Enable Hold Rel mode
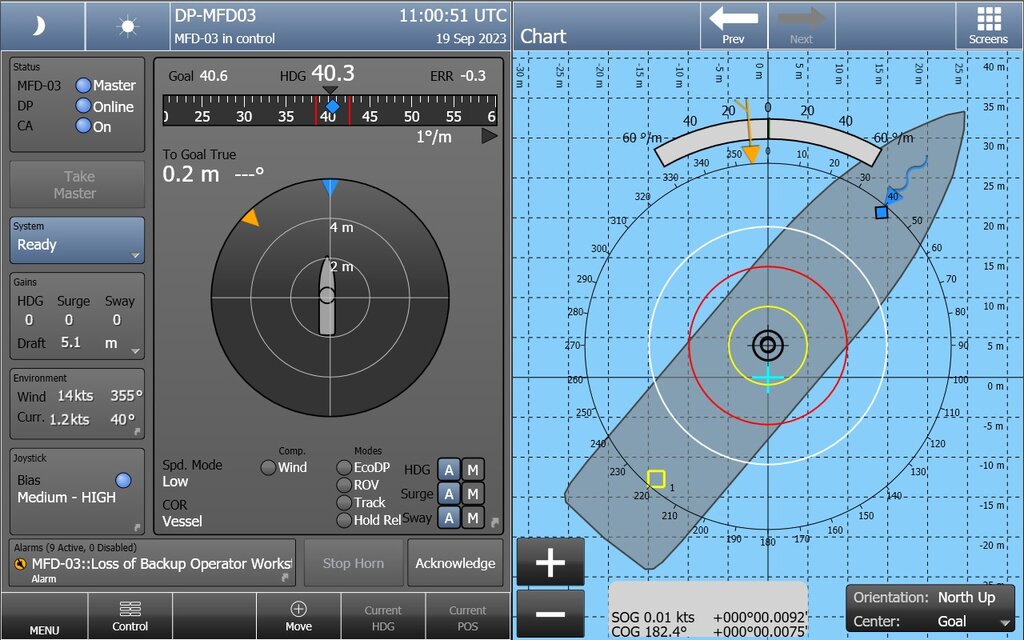The height and width of the screenshot is (640, 1024). (x=344, y=520)
